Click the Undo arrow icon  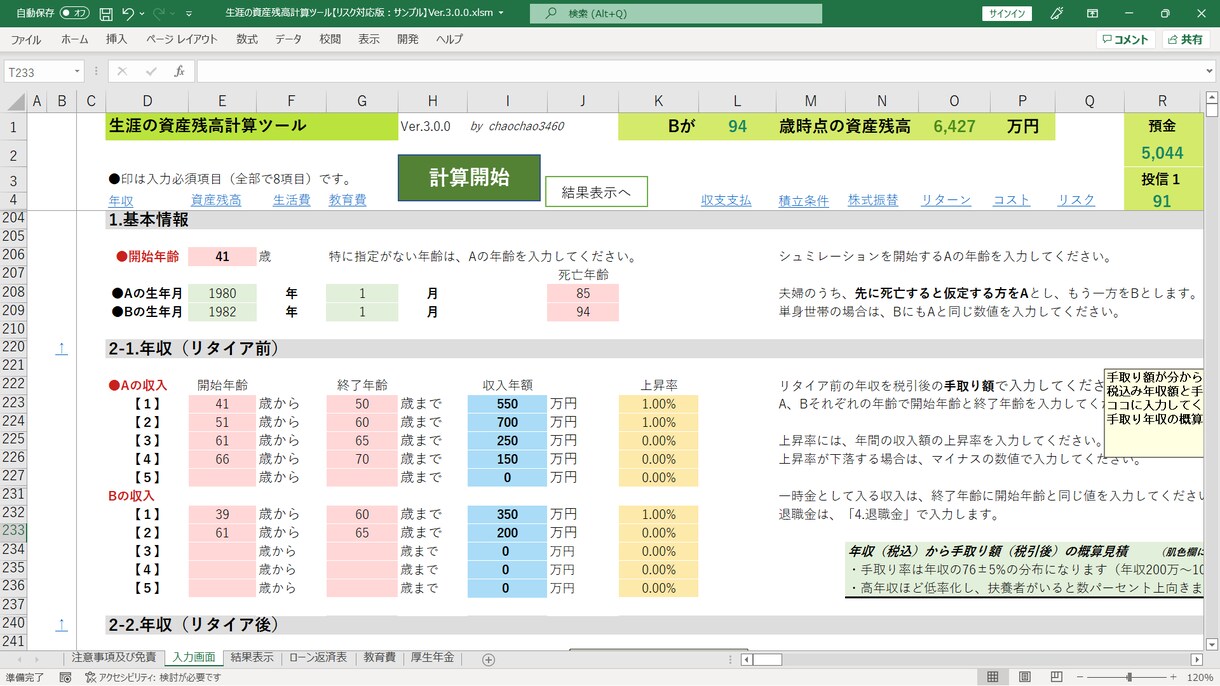pos(128,14)
